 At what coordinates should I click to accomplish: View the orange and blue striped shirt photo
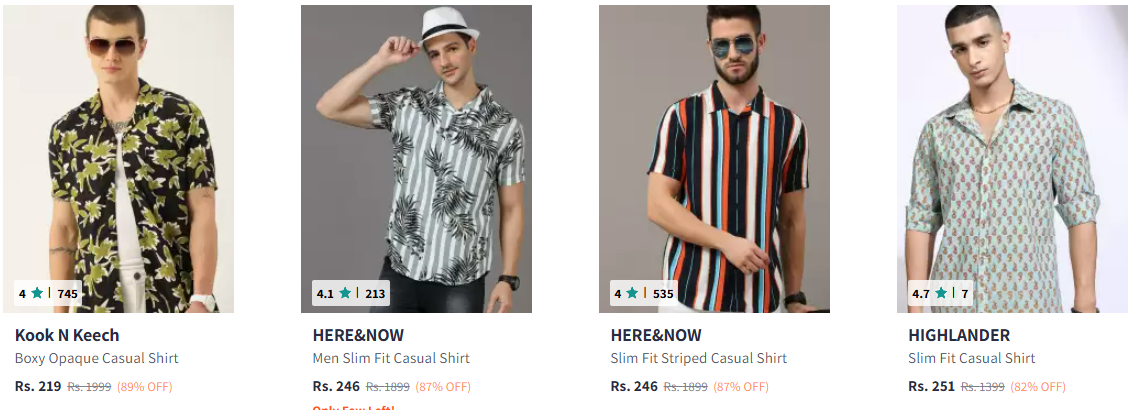715,159
